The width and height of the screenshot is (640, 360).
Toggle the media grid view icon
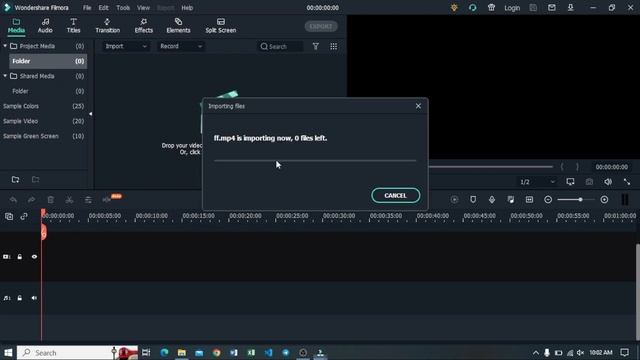point(333,47)
